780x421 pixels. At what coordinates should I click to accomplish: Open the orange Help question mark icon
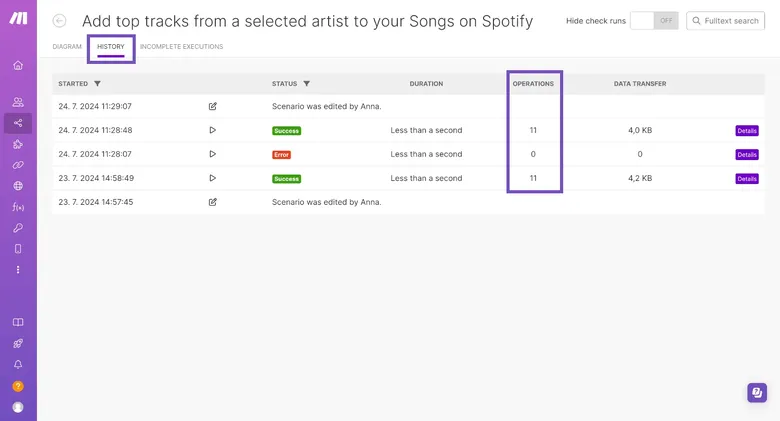coord(18,386)
